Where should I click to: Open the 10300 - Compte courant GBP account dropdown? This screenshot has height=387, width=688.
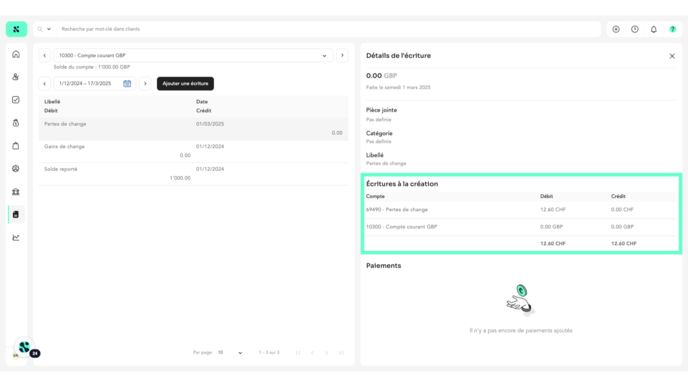[x=194, y=55]
